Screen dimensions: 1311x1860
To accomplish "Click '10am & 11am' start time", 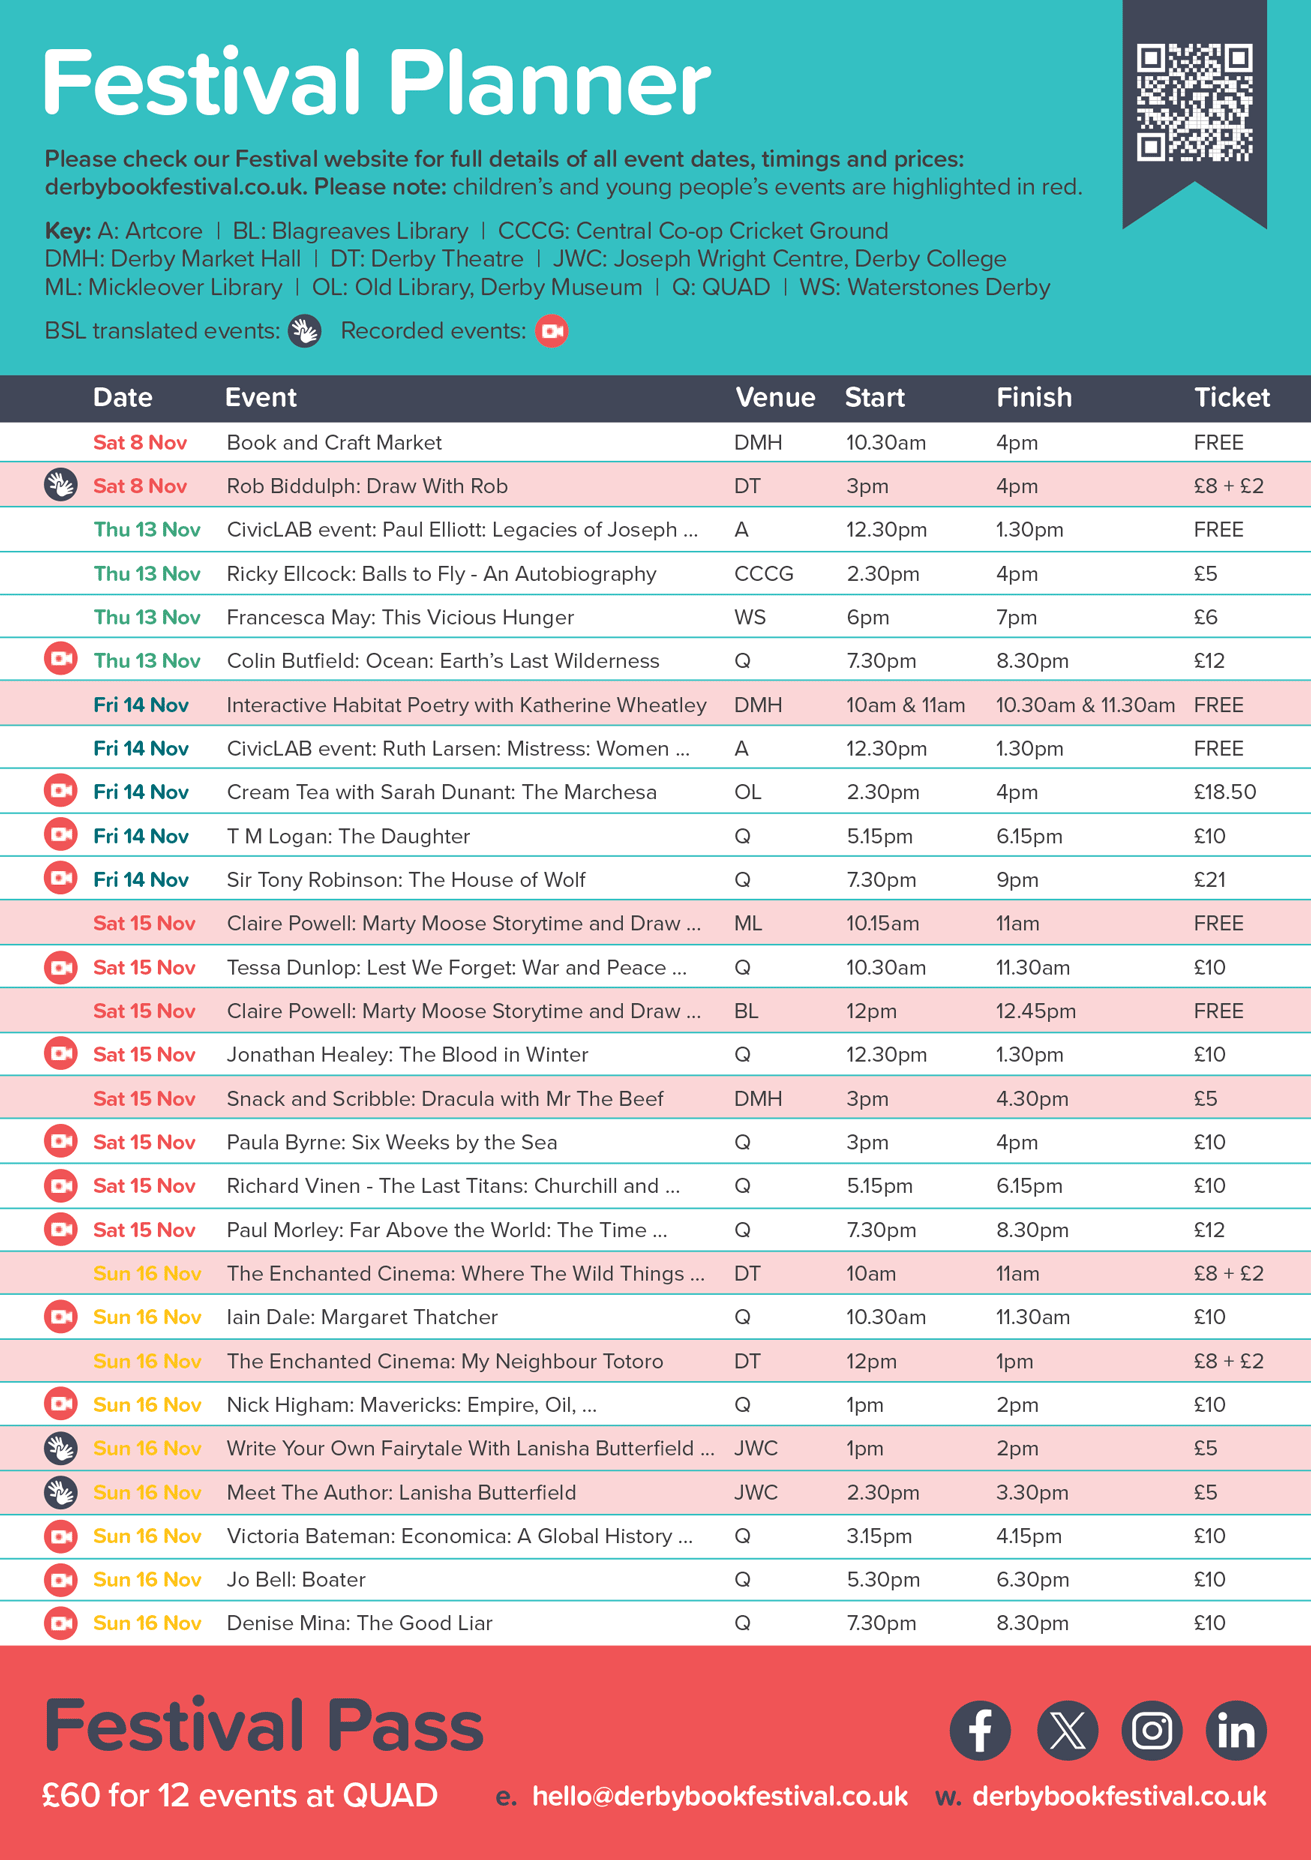I will (x=906, y=705).
